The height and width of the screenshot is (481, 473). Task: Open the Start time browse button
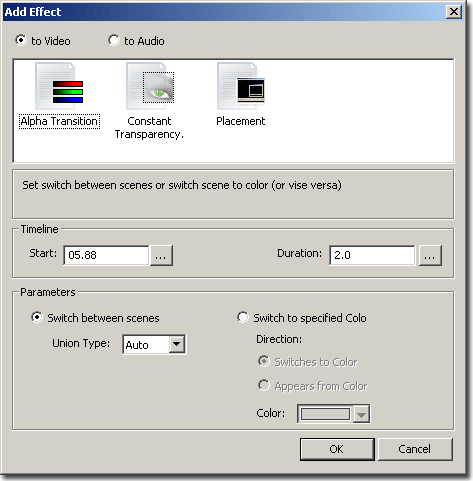click(x=161, y=256)
